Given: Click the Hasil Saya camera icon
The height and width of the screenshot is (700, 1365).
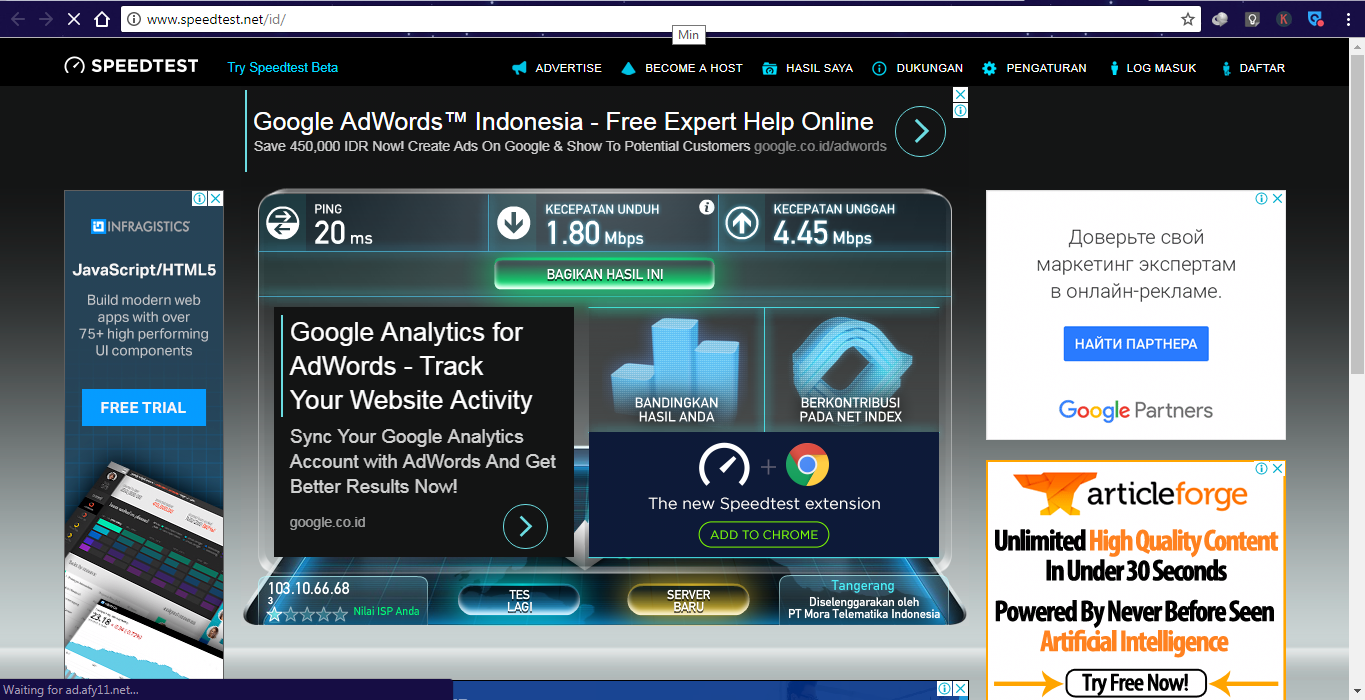Looking at the screenshot, I should tap(770, 68).
